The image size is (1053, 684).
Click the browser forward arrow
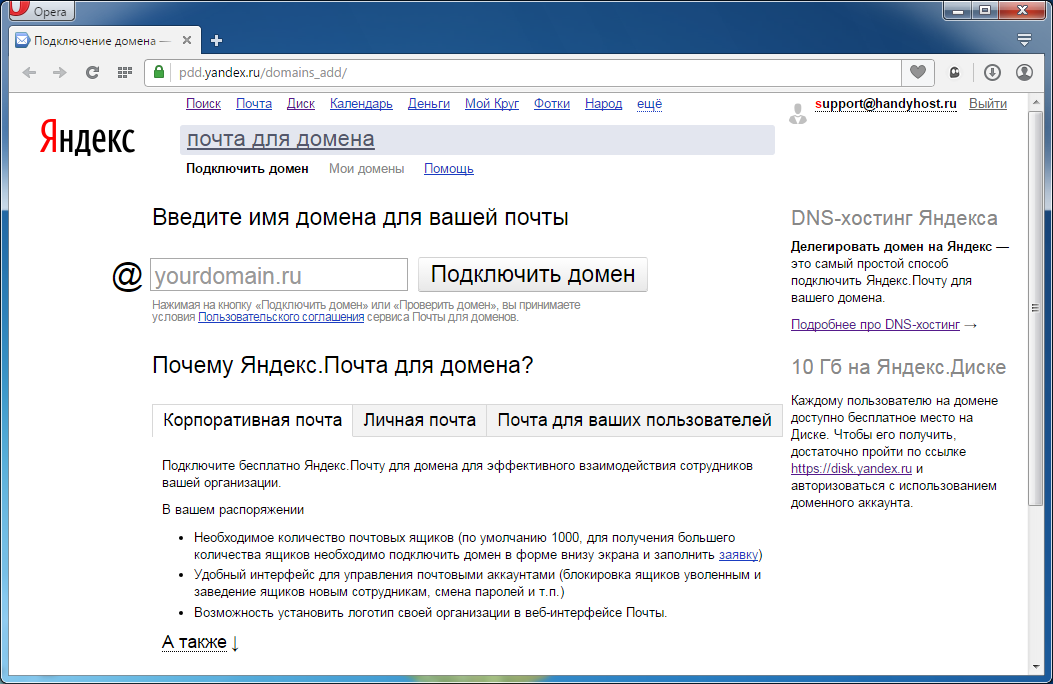pos(60,72)
